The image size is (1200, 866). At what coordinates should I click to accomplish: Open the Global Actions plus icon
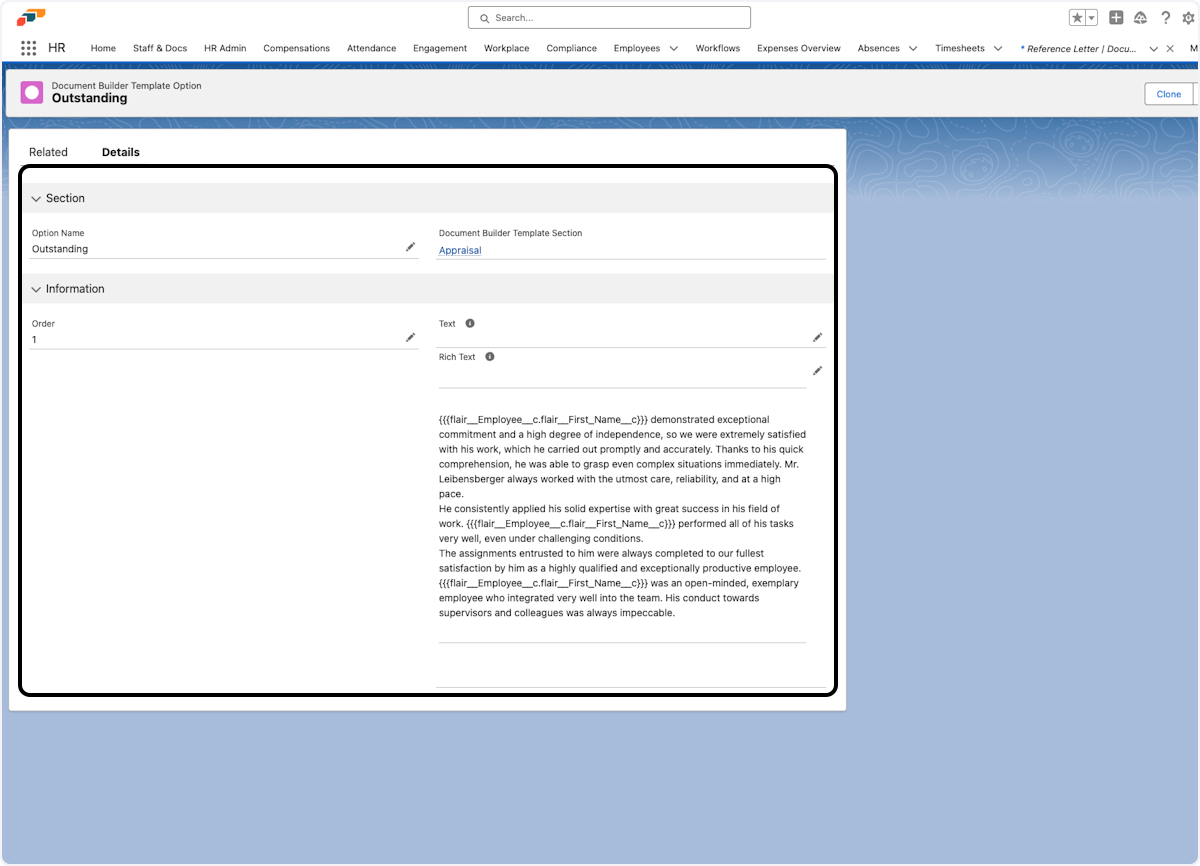point(1116,18)
